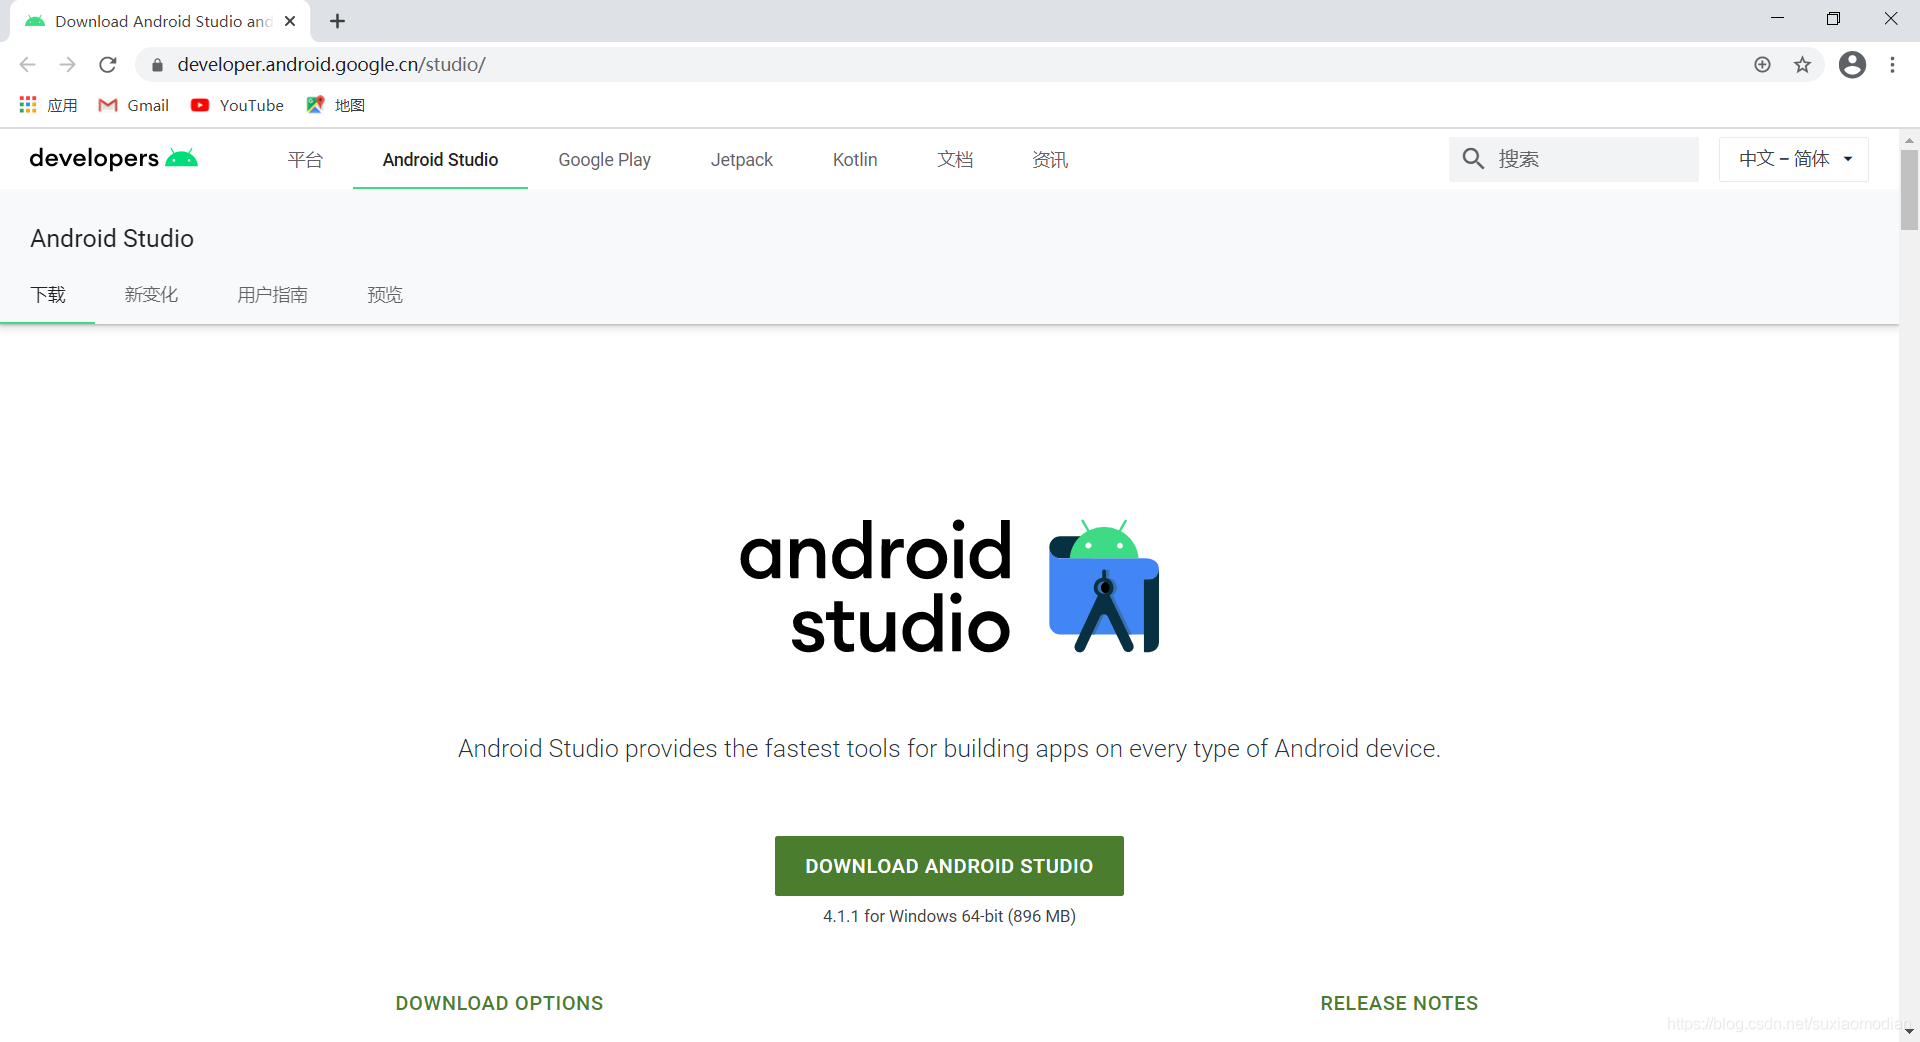
Task: Open the Download Options link
Action: coord(499,1003)
